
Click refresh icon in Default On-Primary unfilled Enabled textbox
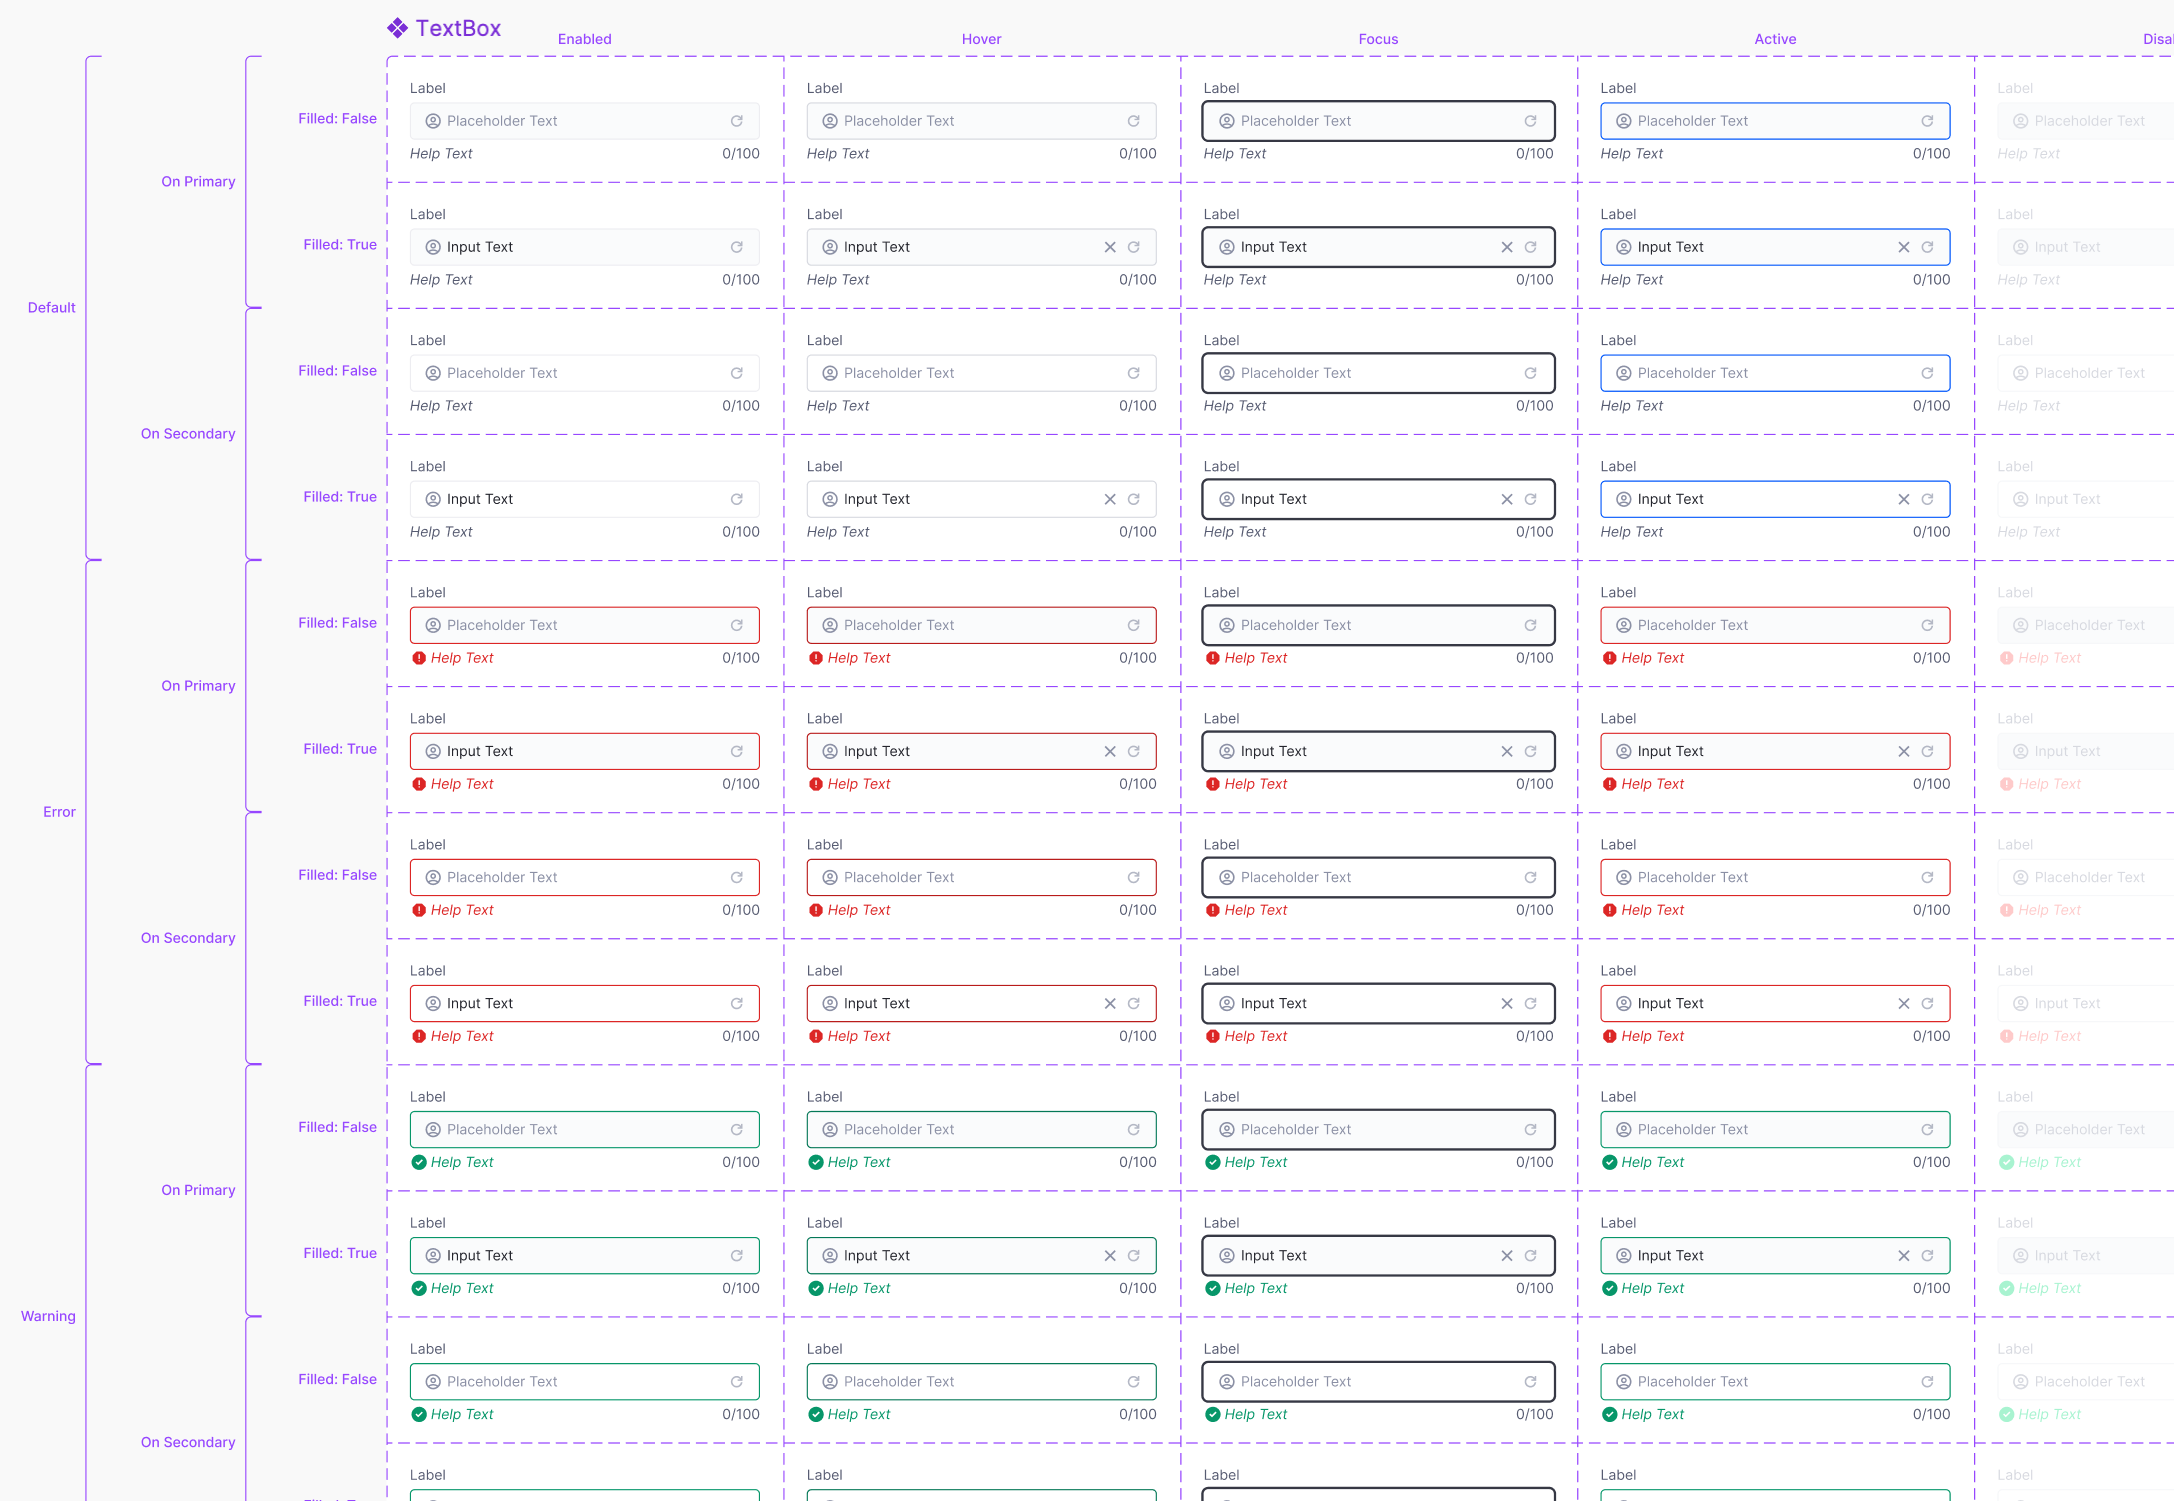(737, 121)
